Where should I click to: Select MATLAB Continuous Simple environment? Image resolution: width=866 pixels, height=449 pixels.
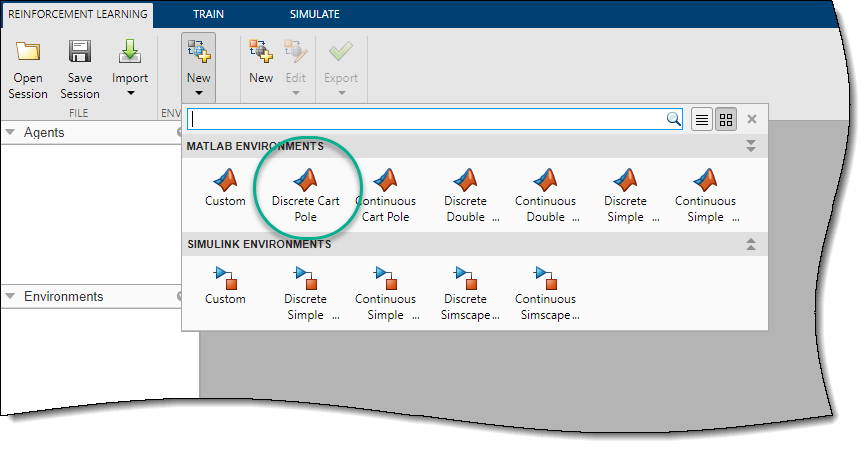click(706, 196)
